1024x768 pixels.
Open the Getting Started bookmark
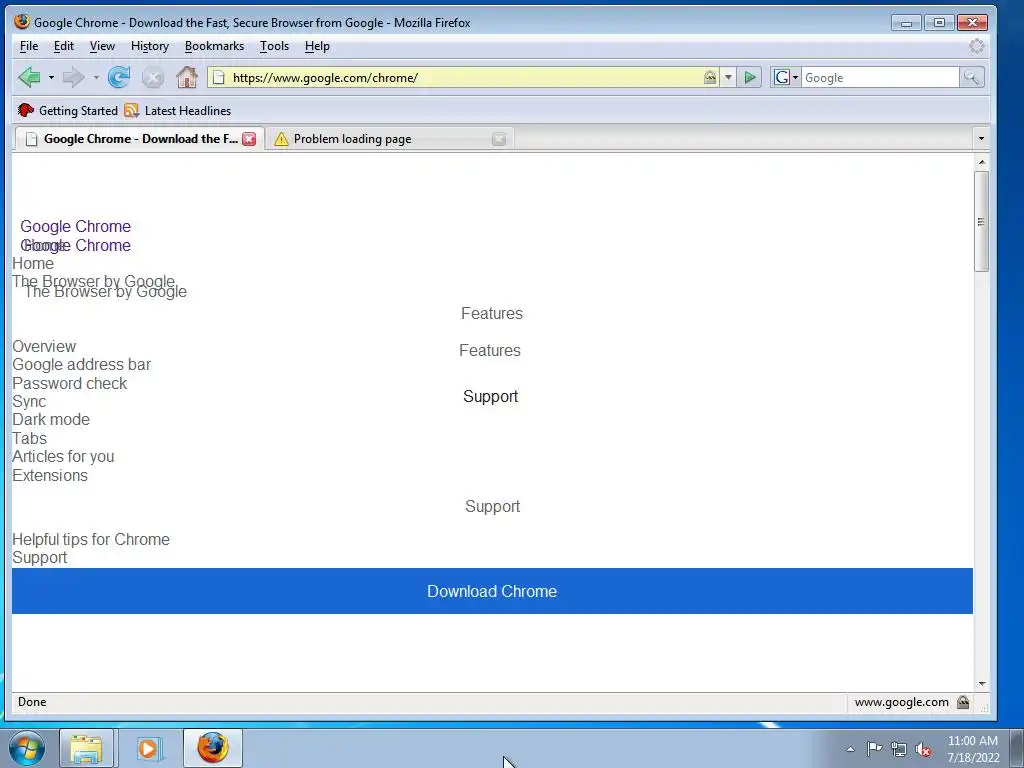pyautogui.click(x=68, y=110)
